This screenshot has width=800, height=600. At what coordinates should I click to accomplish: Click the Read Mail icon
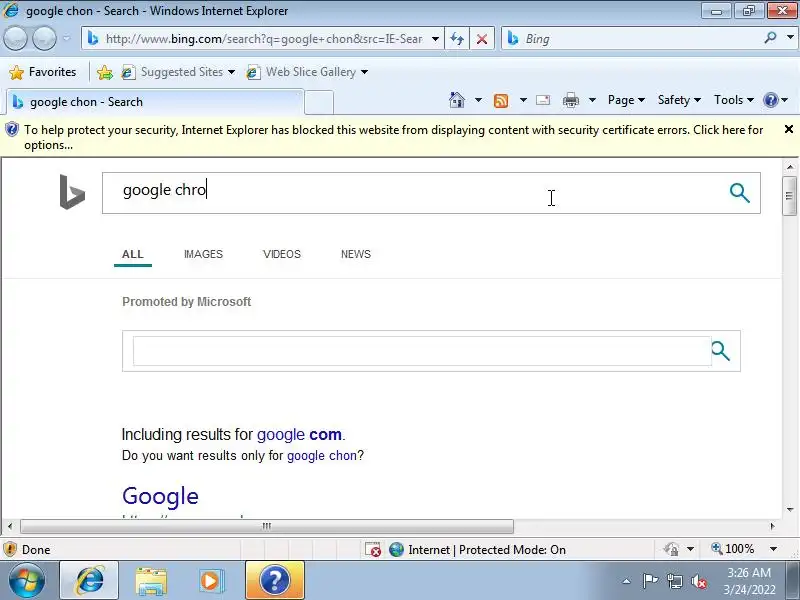tap(543, 100)
